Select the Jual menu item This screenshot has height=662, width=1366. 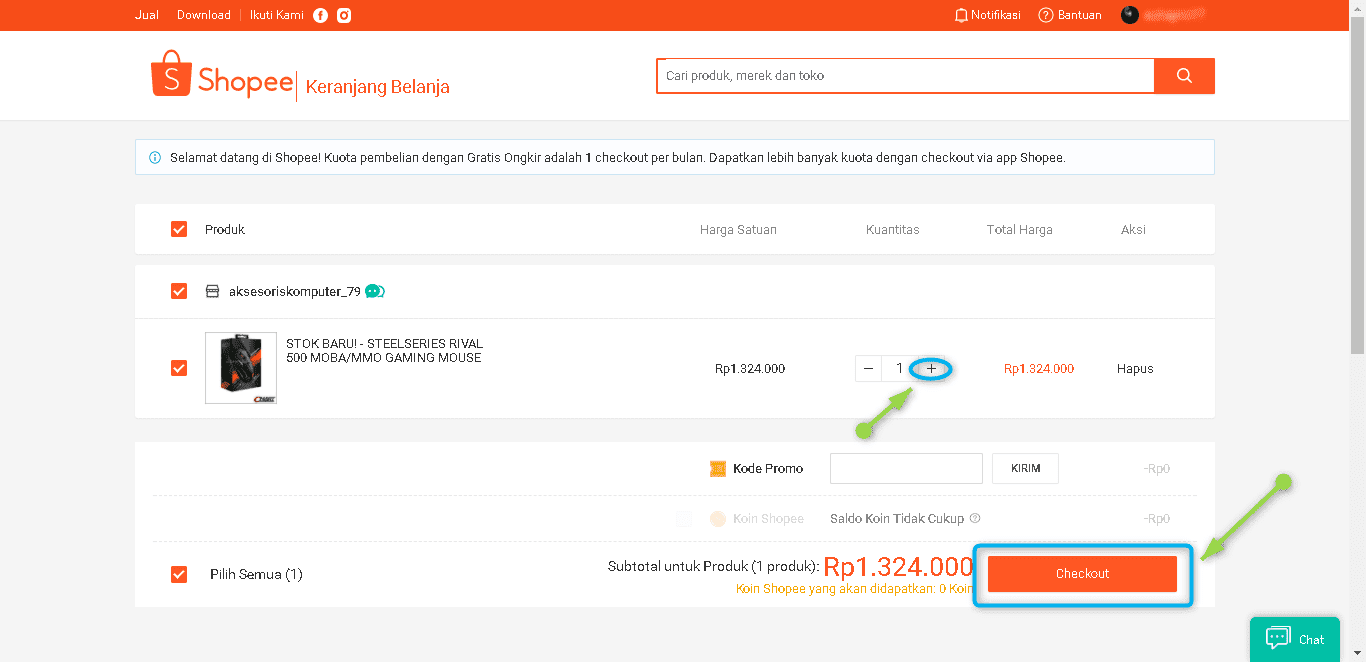146,15
